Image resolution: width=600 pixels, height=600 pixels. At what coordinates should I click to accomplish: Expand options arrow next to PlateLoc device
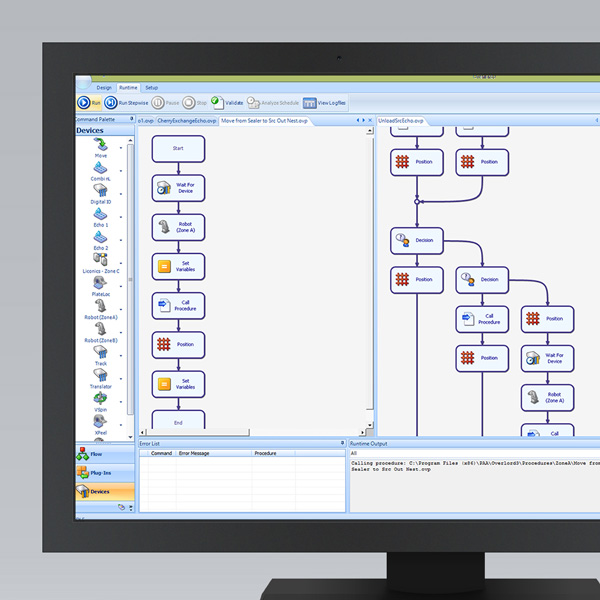click(x=121, y=286)
